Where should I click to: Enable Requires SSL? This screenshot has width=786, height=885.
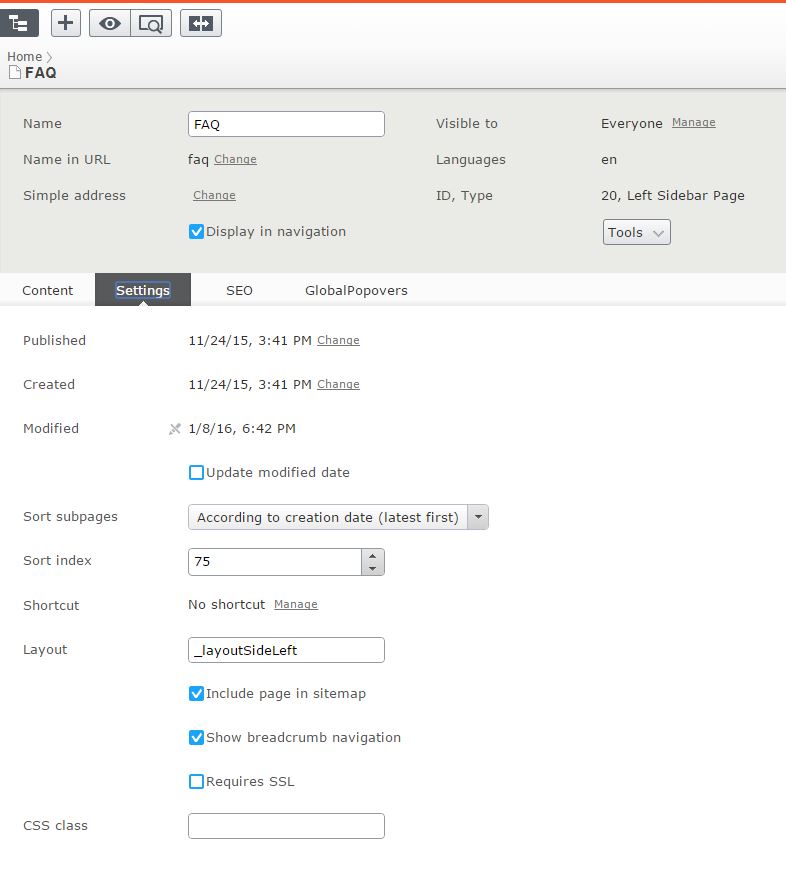click(196, 781)
